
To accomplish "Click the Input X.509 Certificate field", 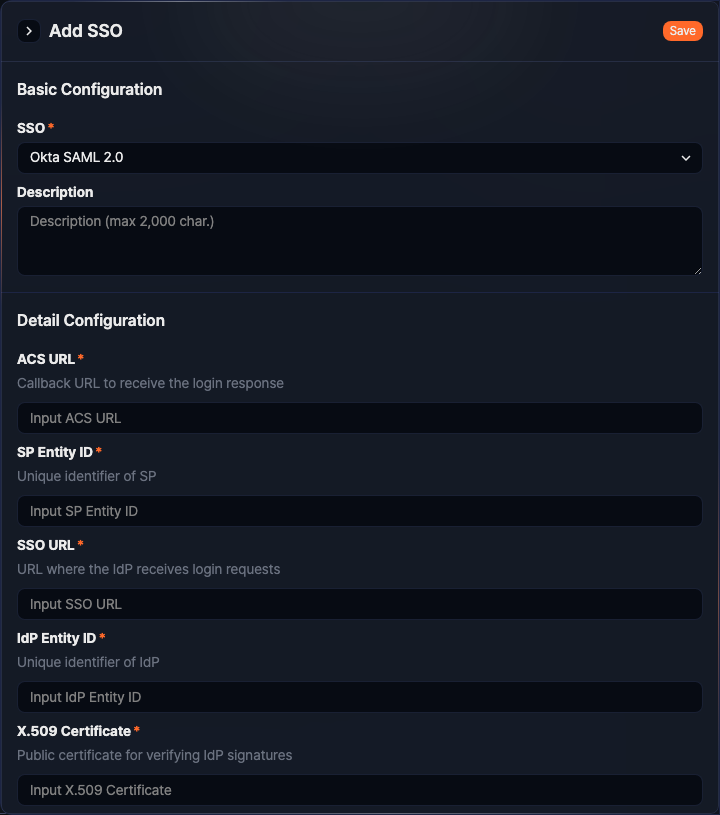I will point(359,790).
